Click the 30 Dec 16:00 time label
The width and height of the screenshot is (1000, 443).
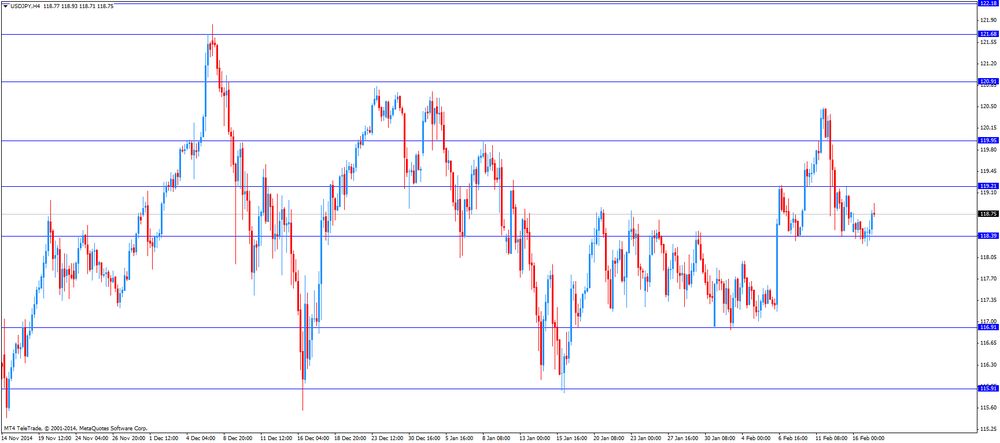pos(425,439)
